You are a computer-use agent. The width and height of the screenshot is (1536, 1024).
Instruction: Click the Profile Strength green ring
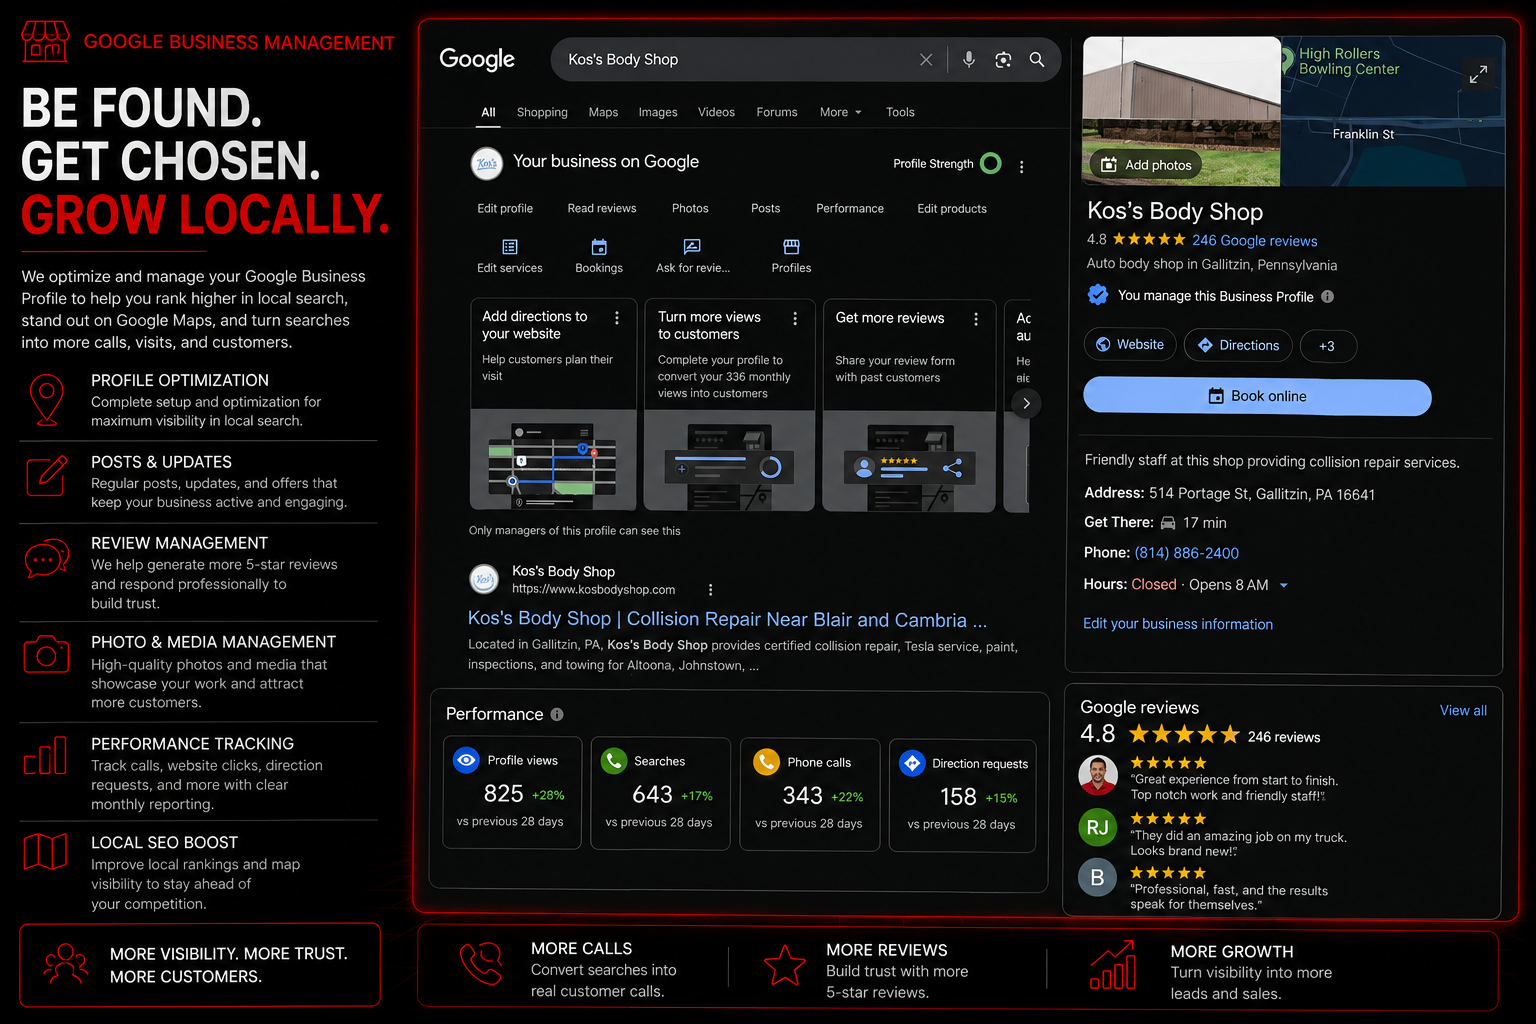[991, 163]
